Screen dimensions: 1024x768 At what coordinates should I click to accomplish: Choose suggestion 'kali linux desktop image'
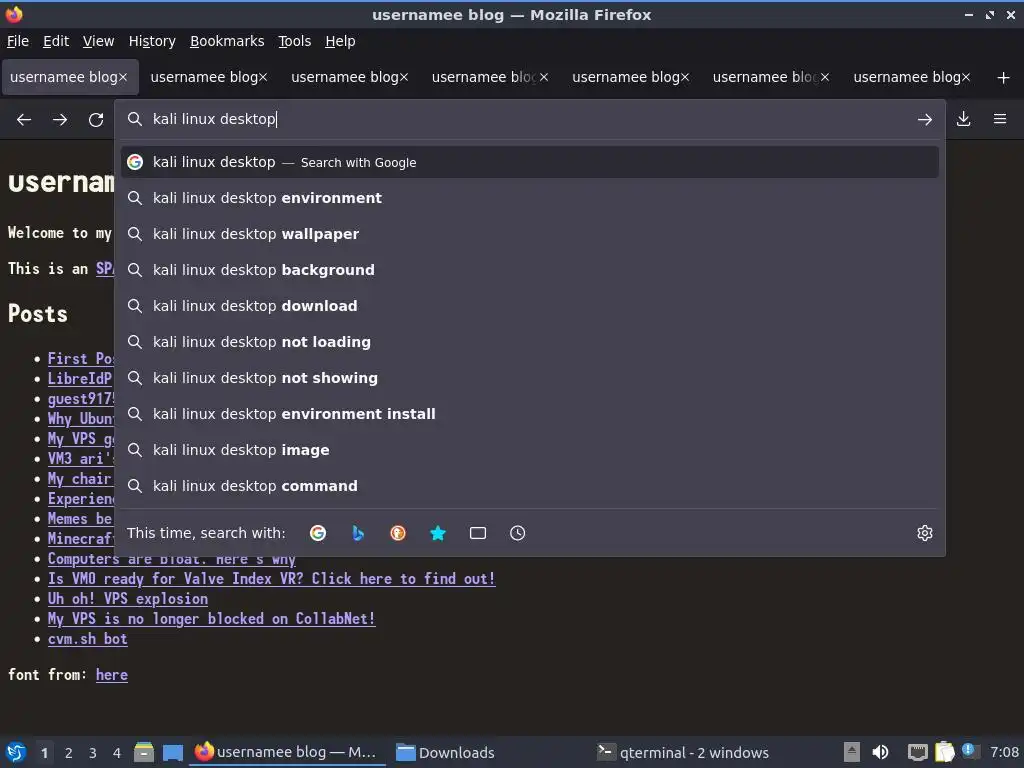pos(530,449)
